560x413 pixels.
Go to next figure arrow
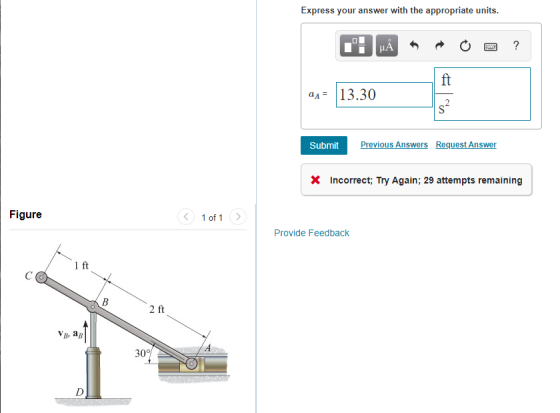click(238, 217)
